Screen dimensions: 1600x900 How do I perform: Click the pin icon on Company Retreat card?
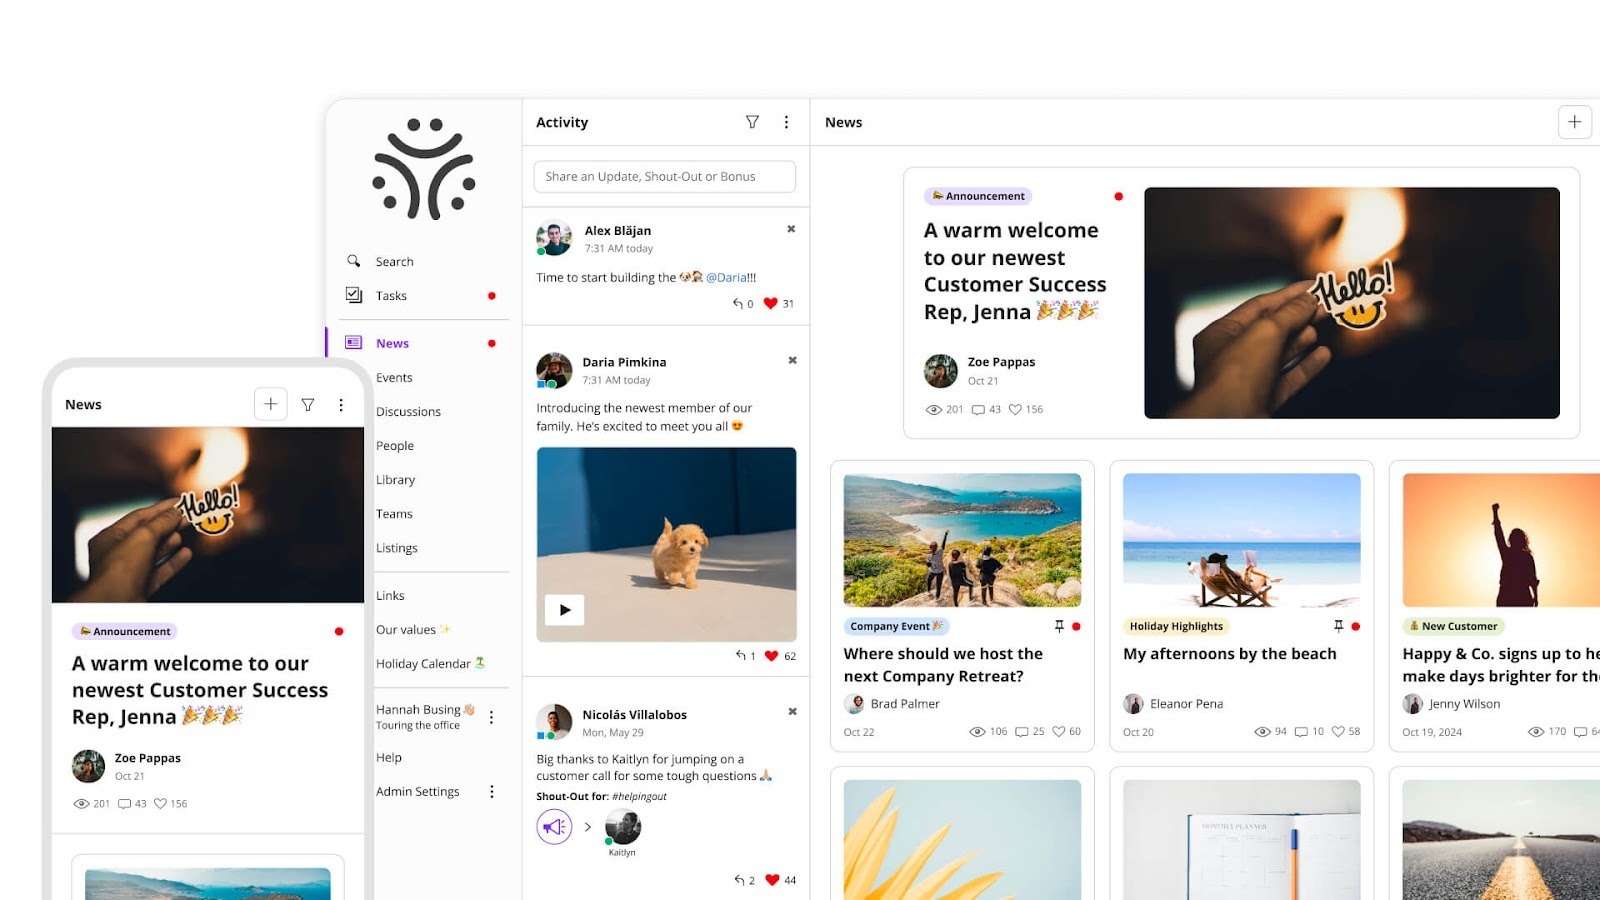point(1059,626)
